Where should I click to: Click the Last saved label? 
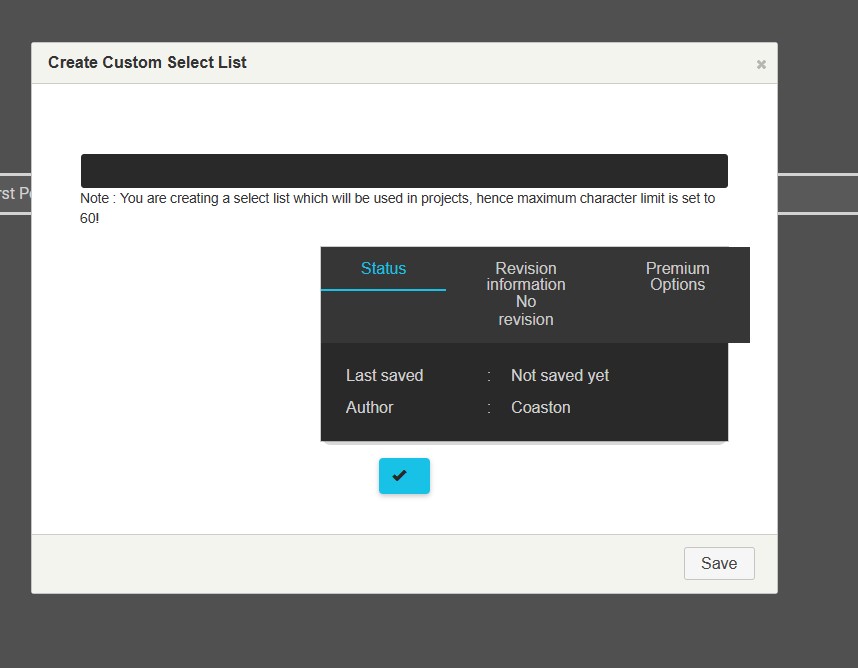(384, 375)
